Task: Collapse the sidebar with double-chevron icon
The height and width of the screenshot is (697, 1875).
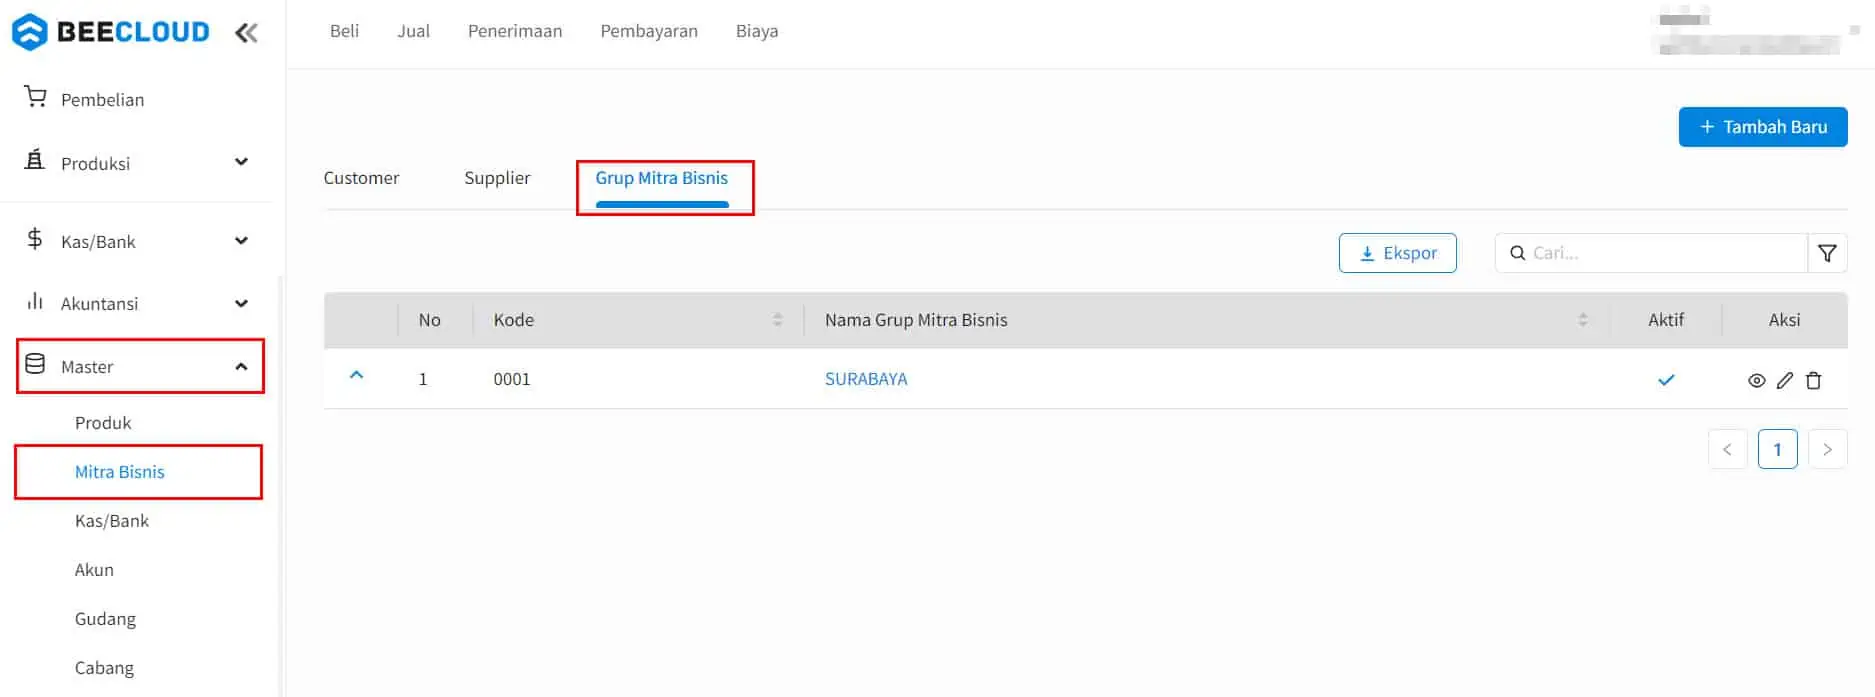Action: (x=246, y=33)
